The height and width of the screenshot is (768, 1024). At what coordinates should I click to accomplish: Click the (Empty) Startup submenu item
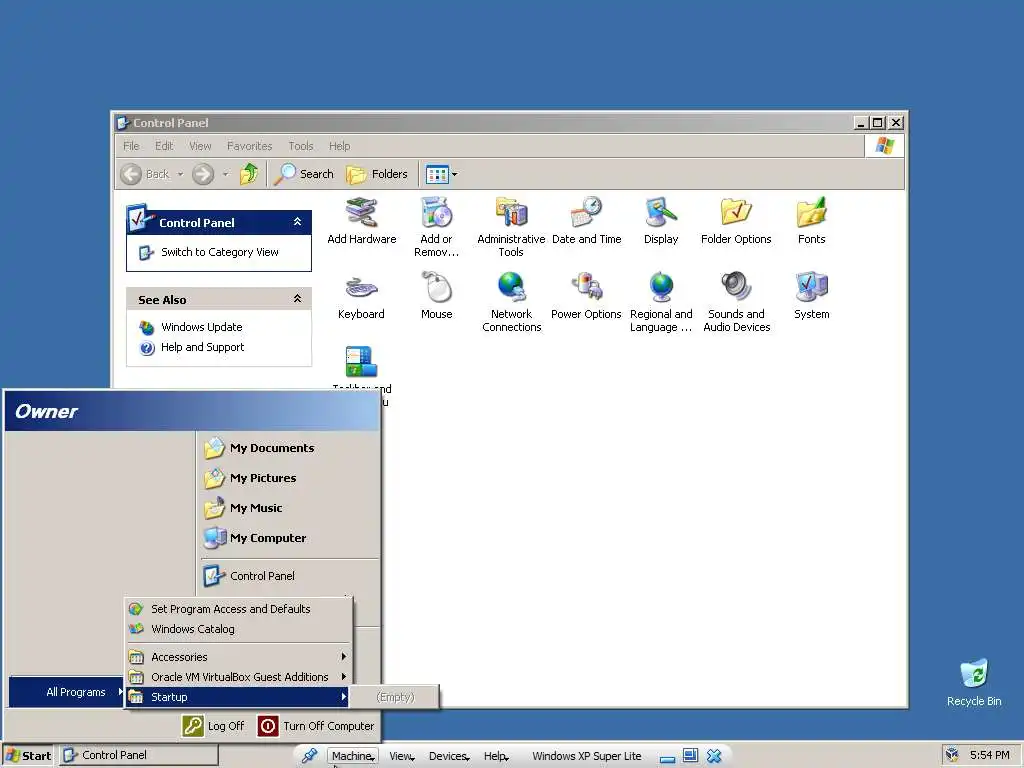point(394,697)
